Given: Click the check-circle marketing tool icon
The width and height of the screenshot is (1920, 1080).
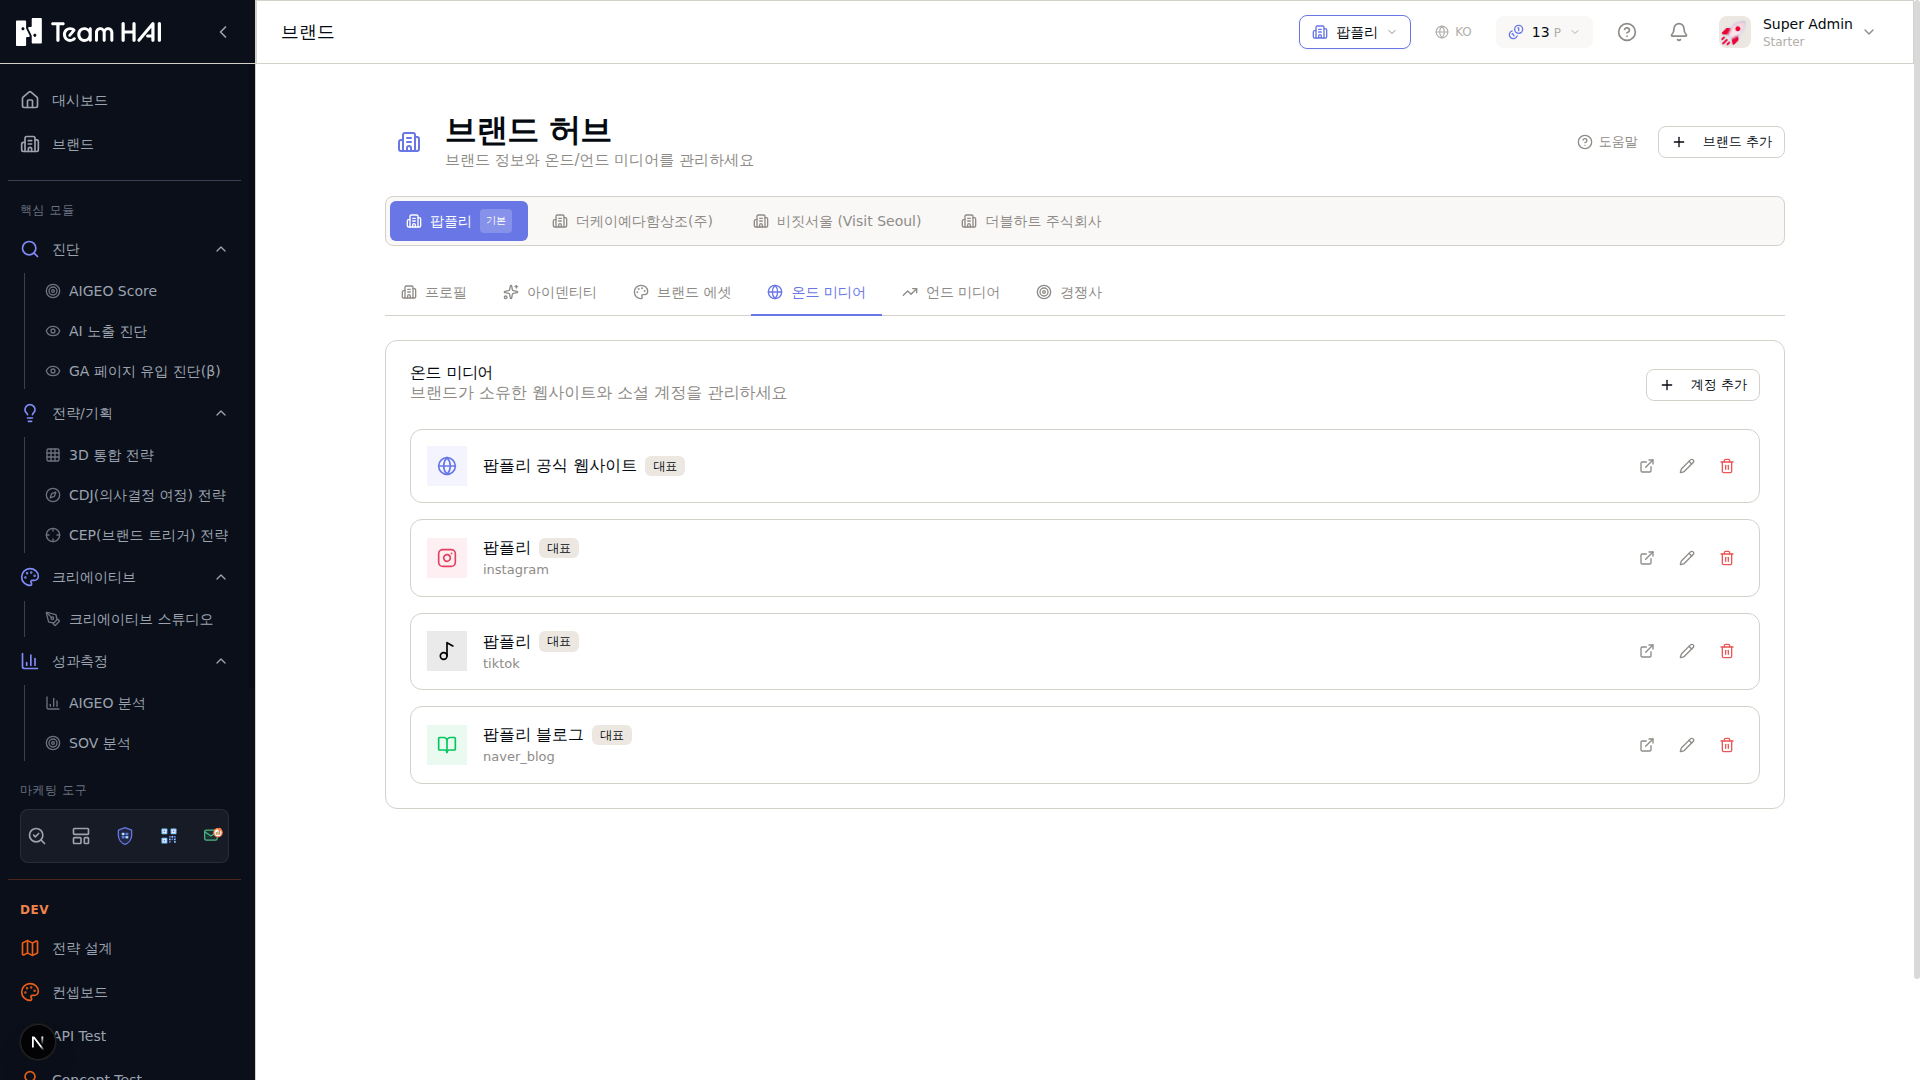Looking at the screenshot, I should [x=37, y=836].
